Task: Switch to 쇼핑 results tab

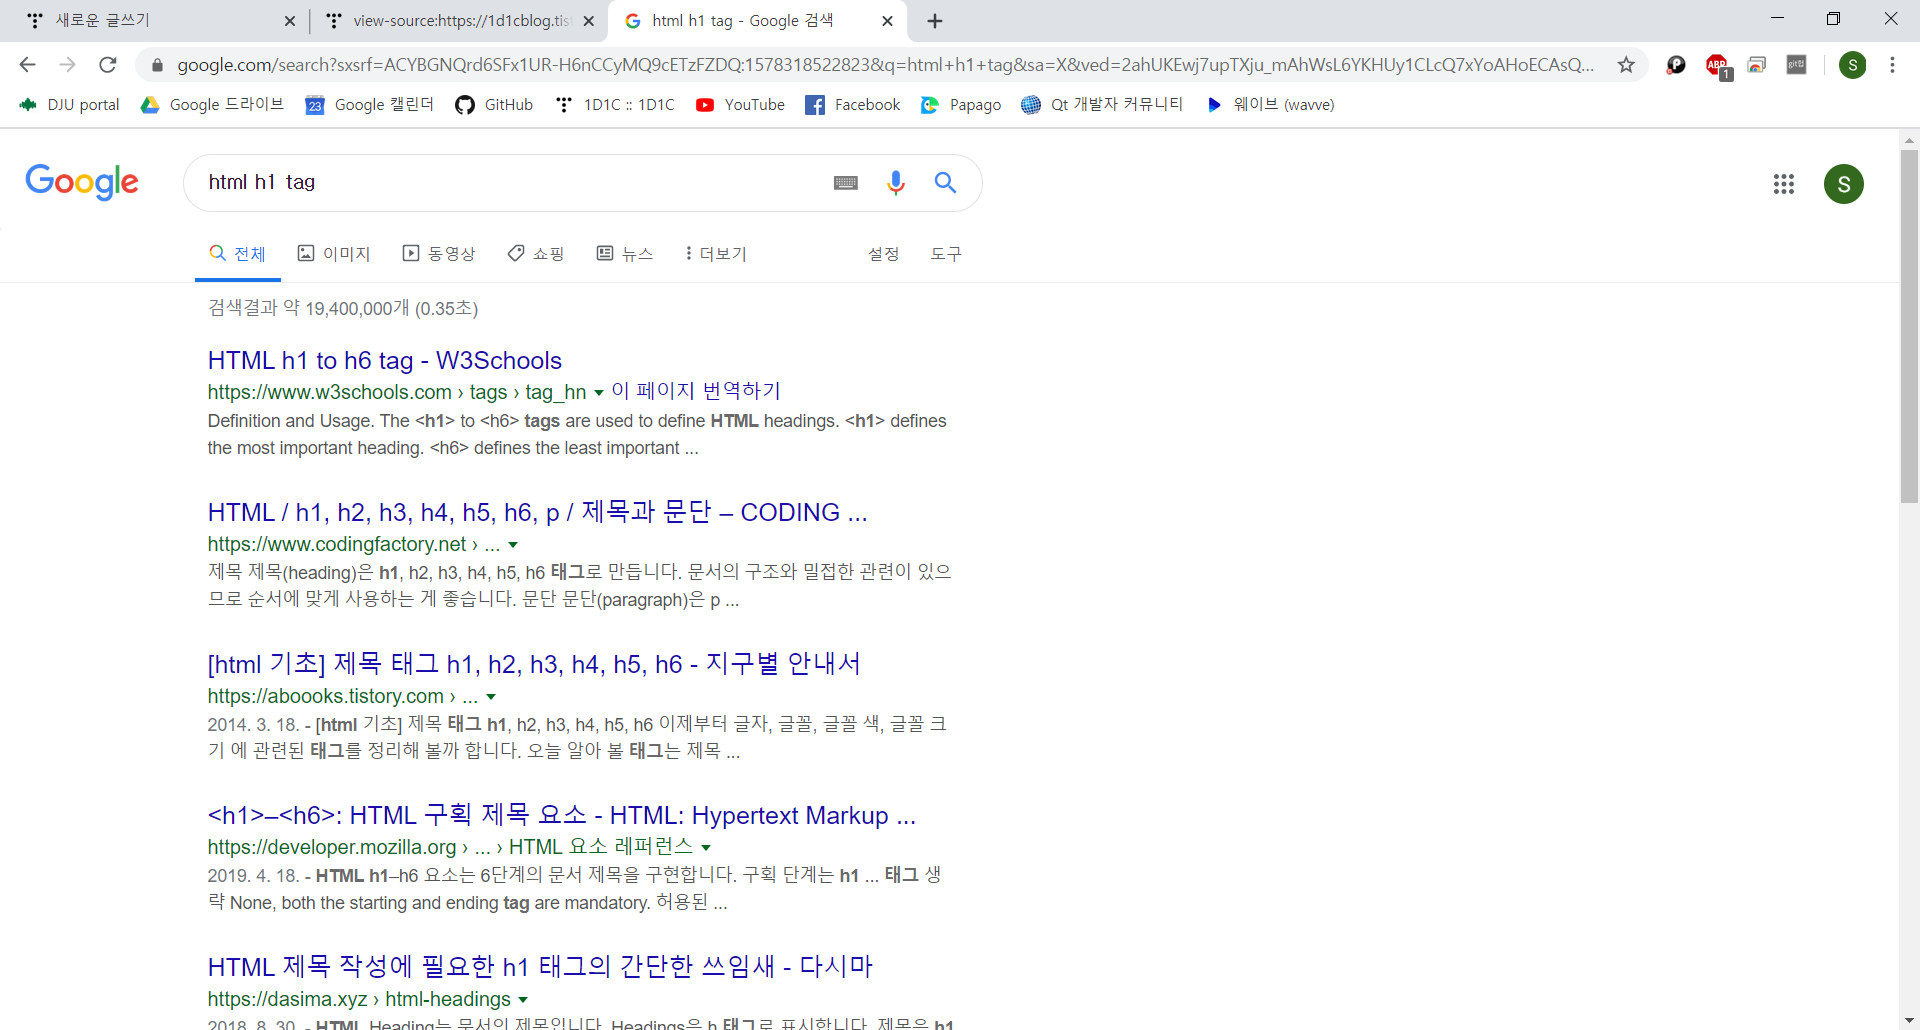Action: point(536,254)
